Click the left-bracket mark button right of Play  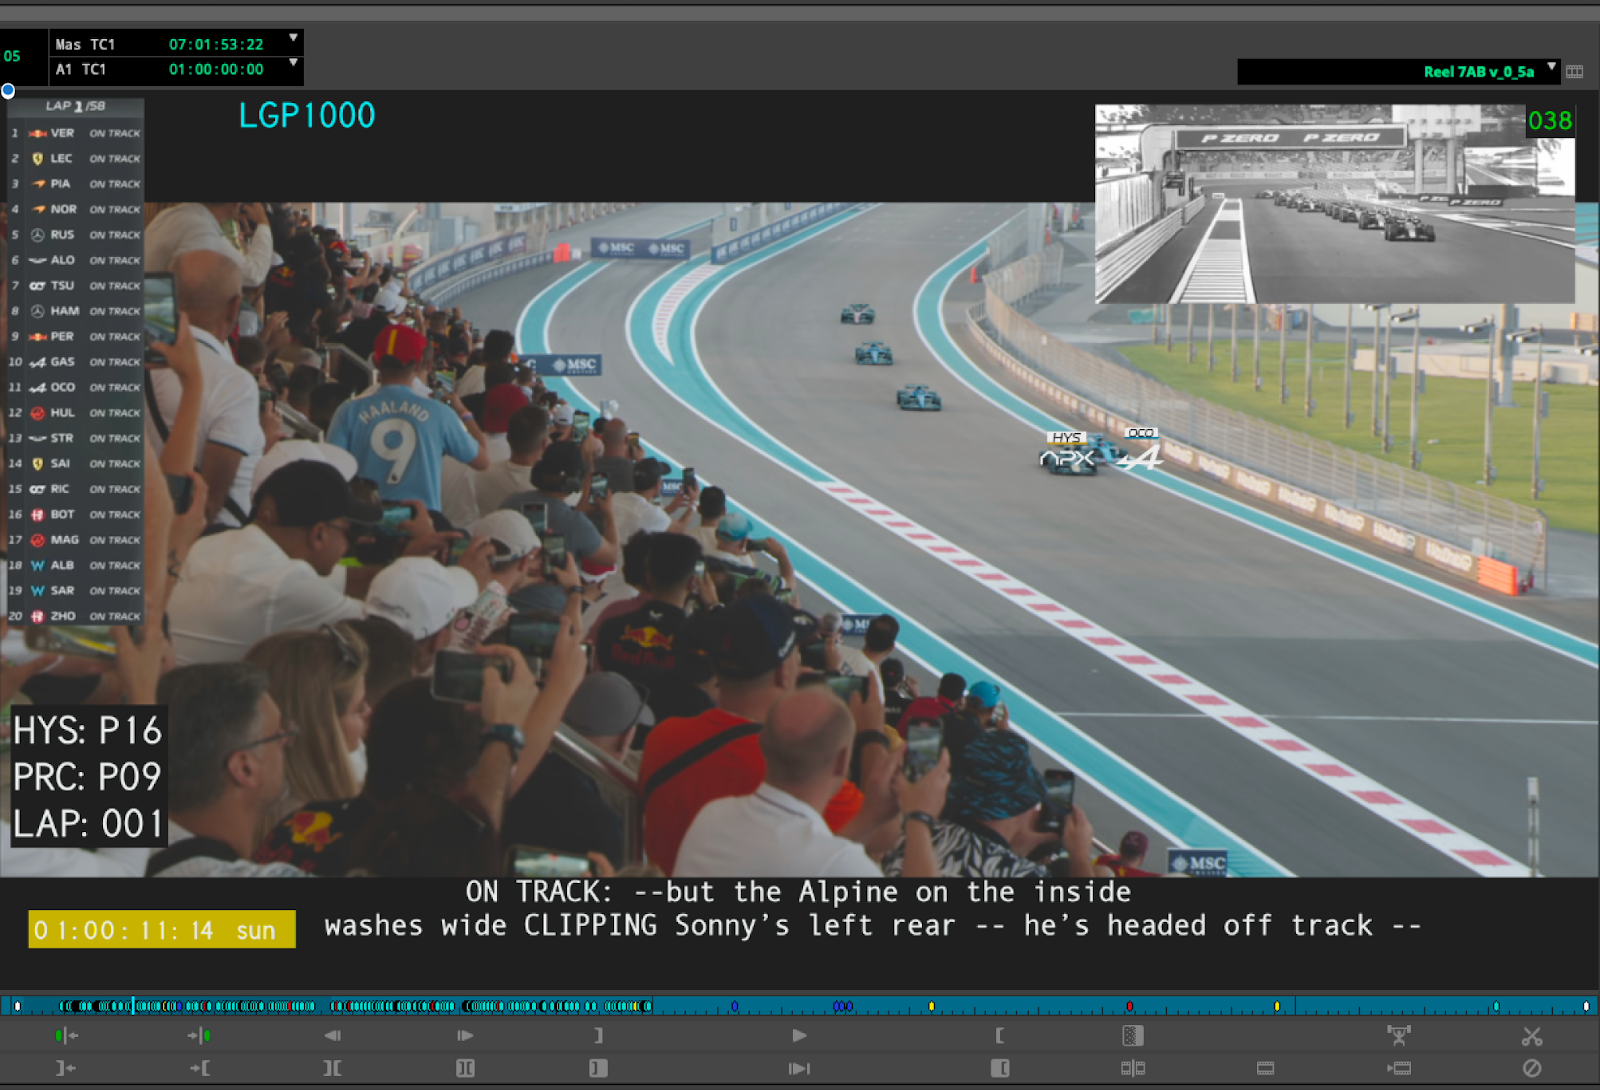click(x=1000, y=1036)
